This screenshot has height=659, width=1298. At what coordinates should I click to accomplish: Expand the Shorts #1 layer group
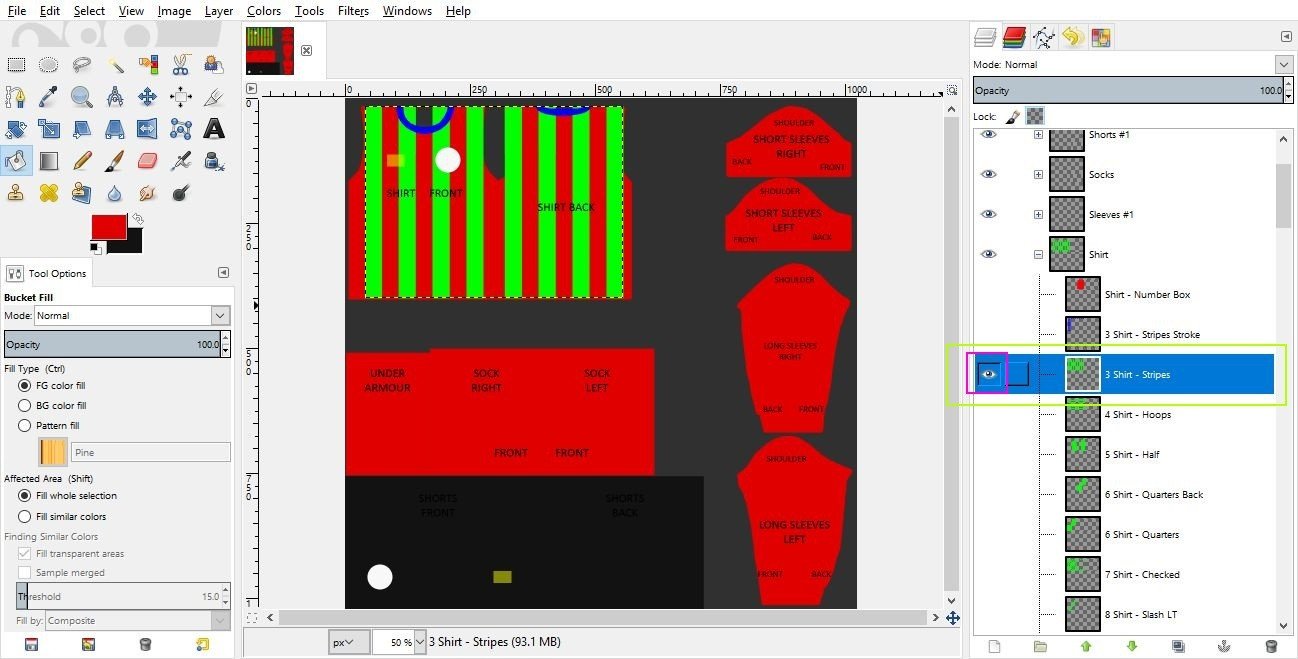(x=1038, y=134)
